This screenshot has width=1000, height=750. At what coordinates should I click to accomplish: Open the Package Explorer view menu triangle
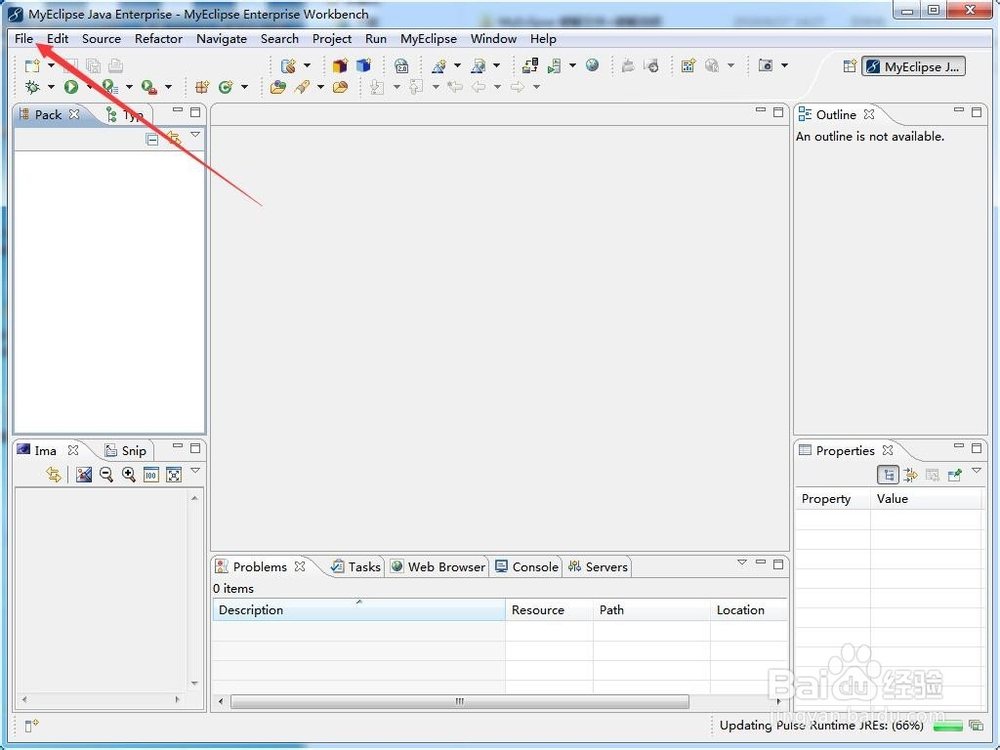[x=195, y=135]
